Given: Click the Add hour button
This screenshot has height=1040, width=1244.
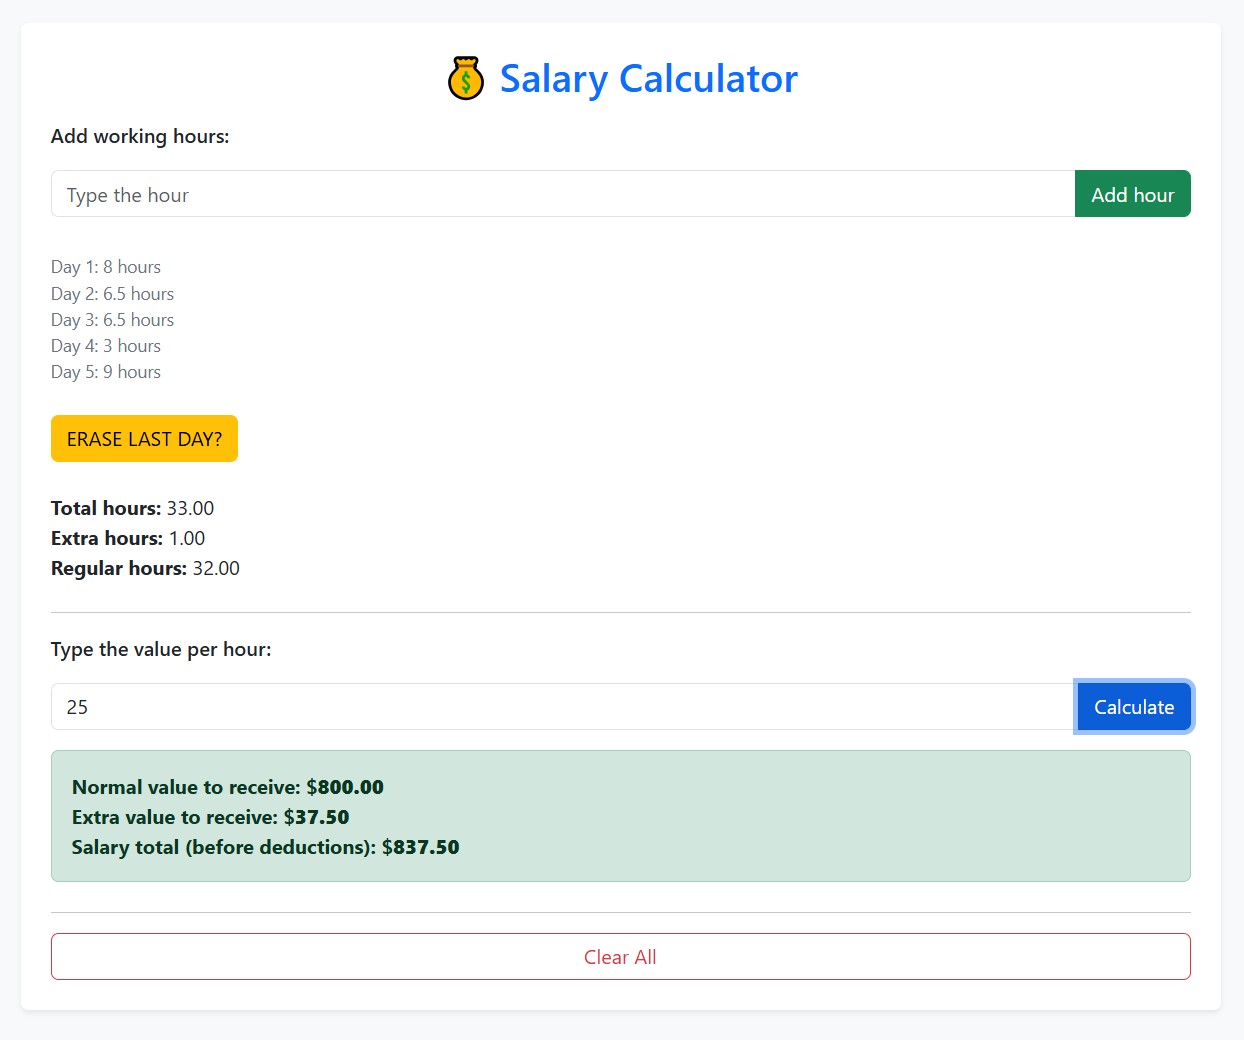Looking at the screenshot, I should [1132, 194].
